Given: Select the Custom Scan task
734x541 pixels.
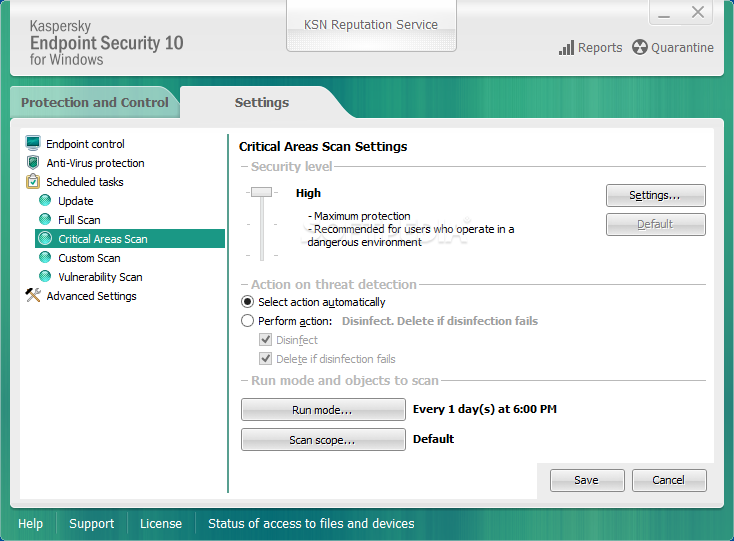Looking at the screenshot, I should pyautogui.click(x=89, y=258).
